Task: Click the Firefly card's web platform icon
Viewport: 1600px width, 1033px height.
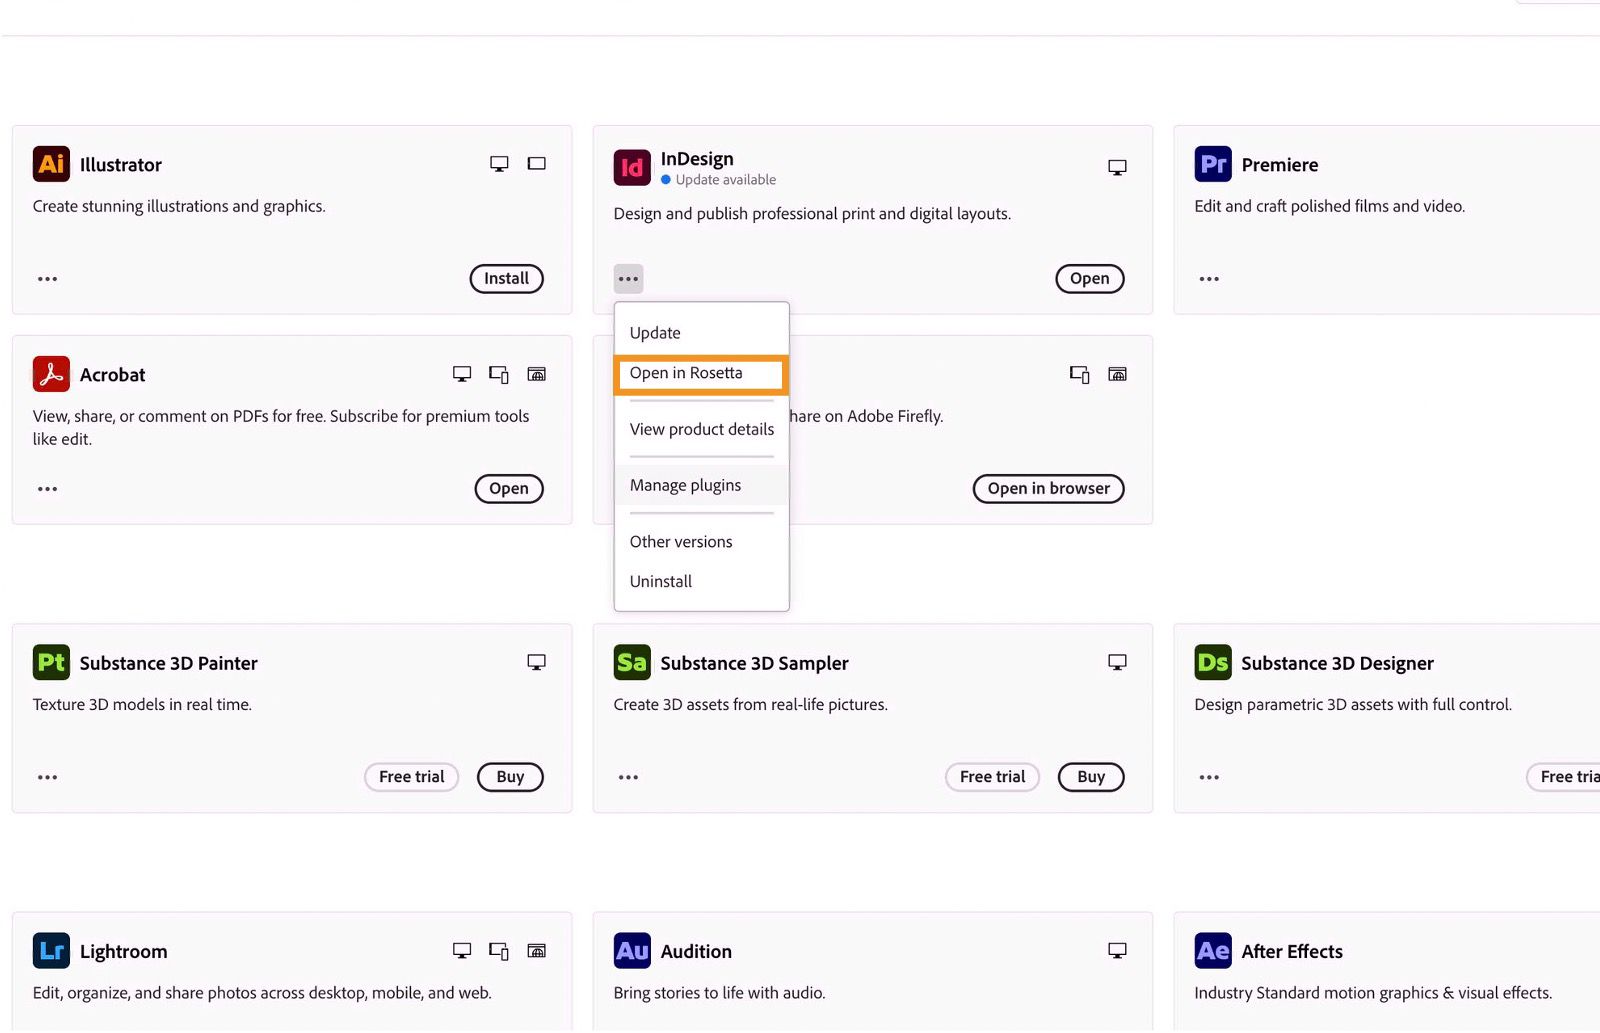Action: click(1117, 374)
